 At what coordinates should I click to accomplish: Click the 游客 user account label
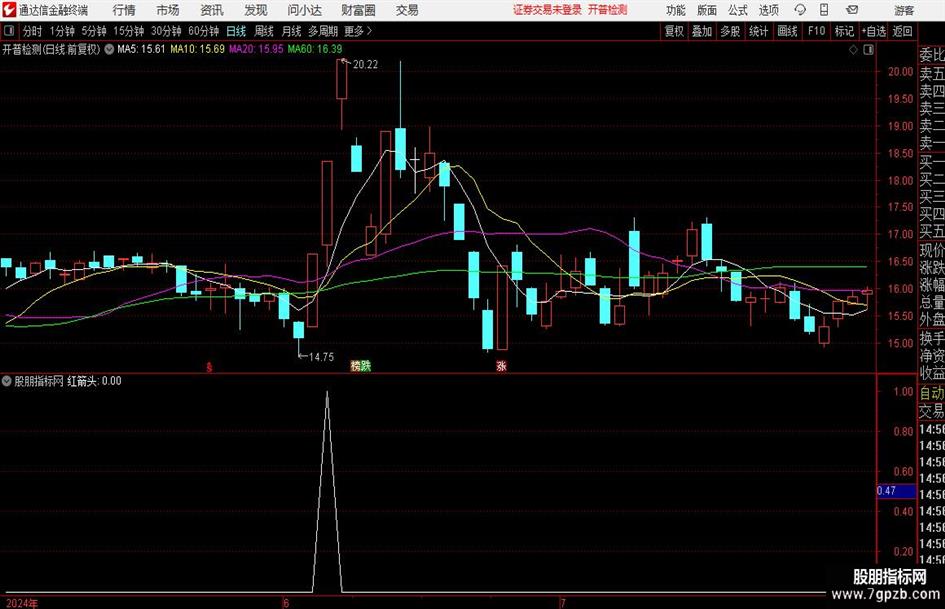[904, 10]
